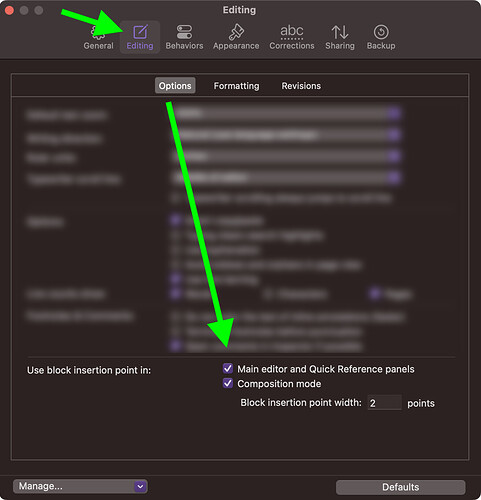The image size is (481, 500).
Task: Uncheck the Composition mode checkbox
Action: (x=228, y=383)
